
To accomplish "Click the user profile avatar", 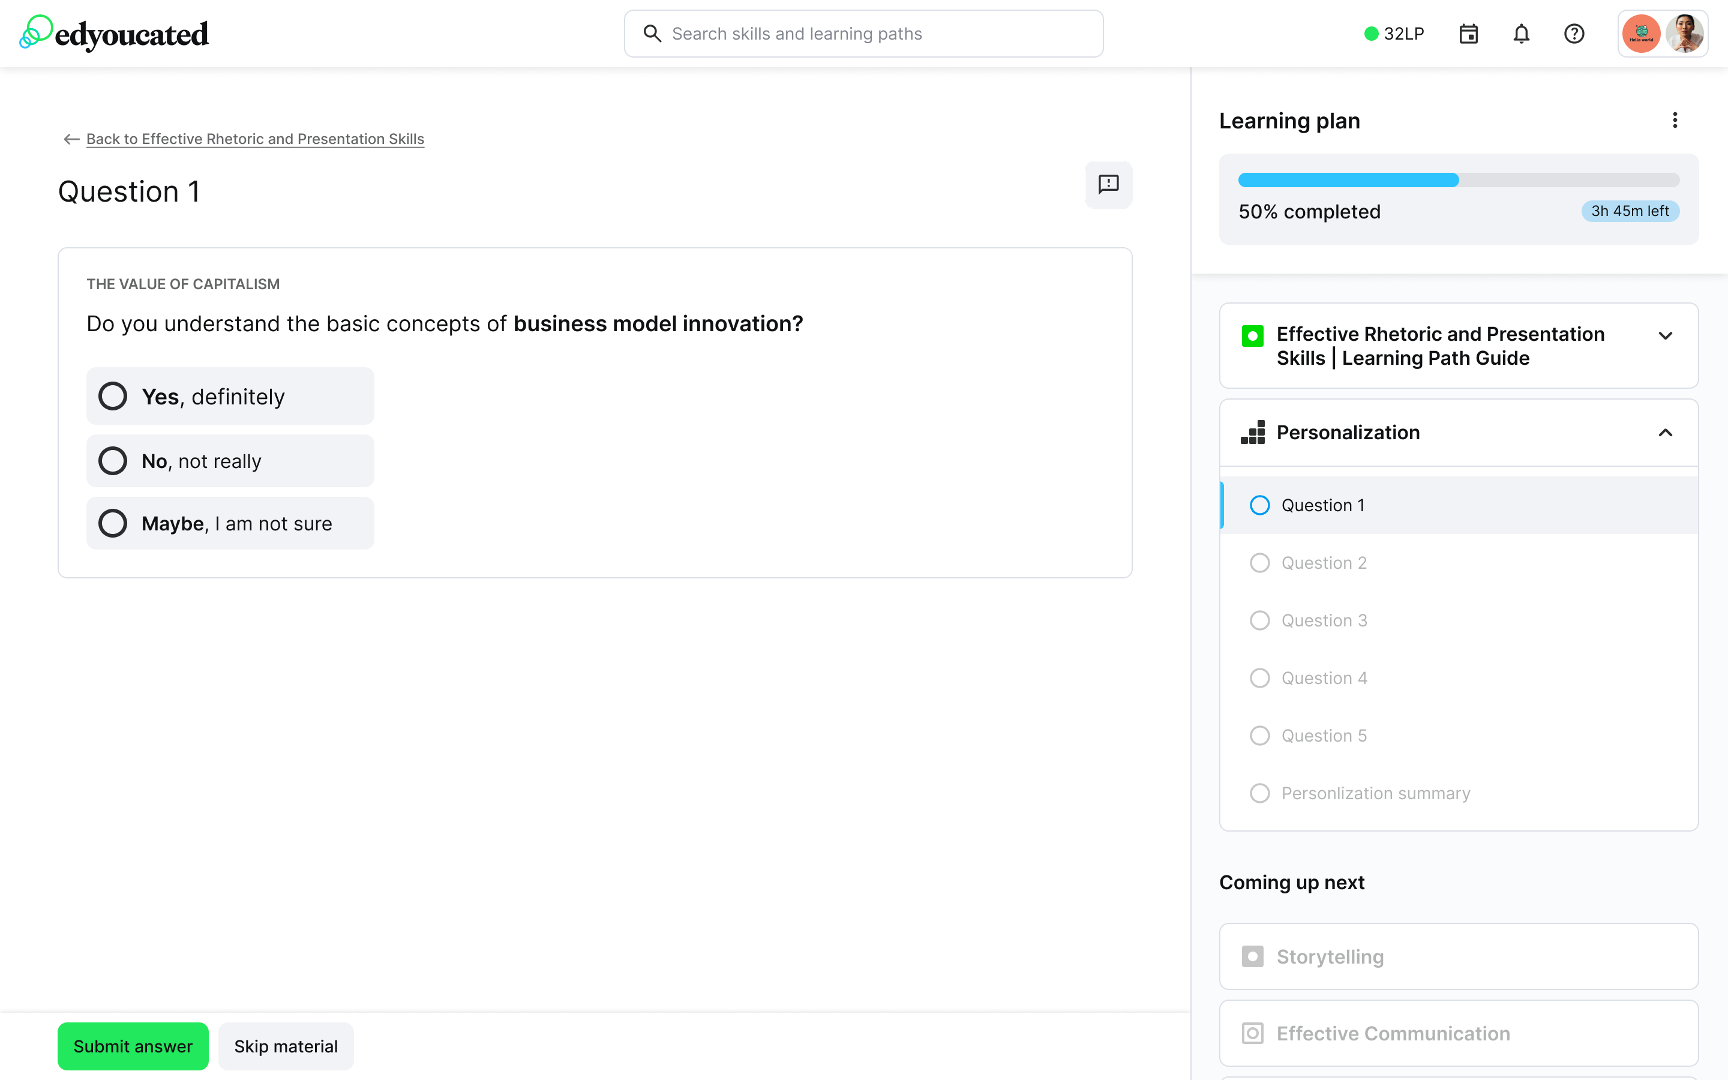I will [1685, 34].
